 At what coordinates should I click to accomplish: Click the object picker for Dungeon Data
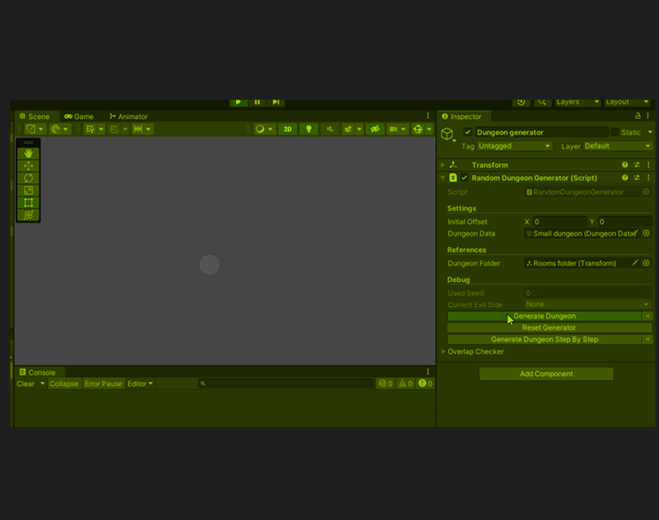(646, 233)
